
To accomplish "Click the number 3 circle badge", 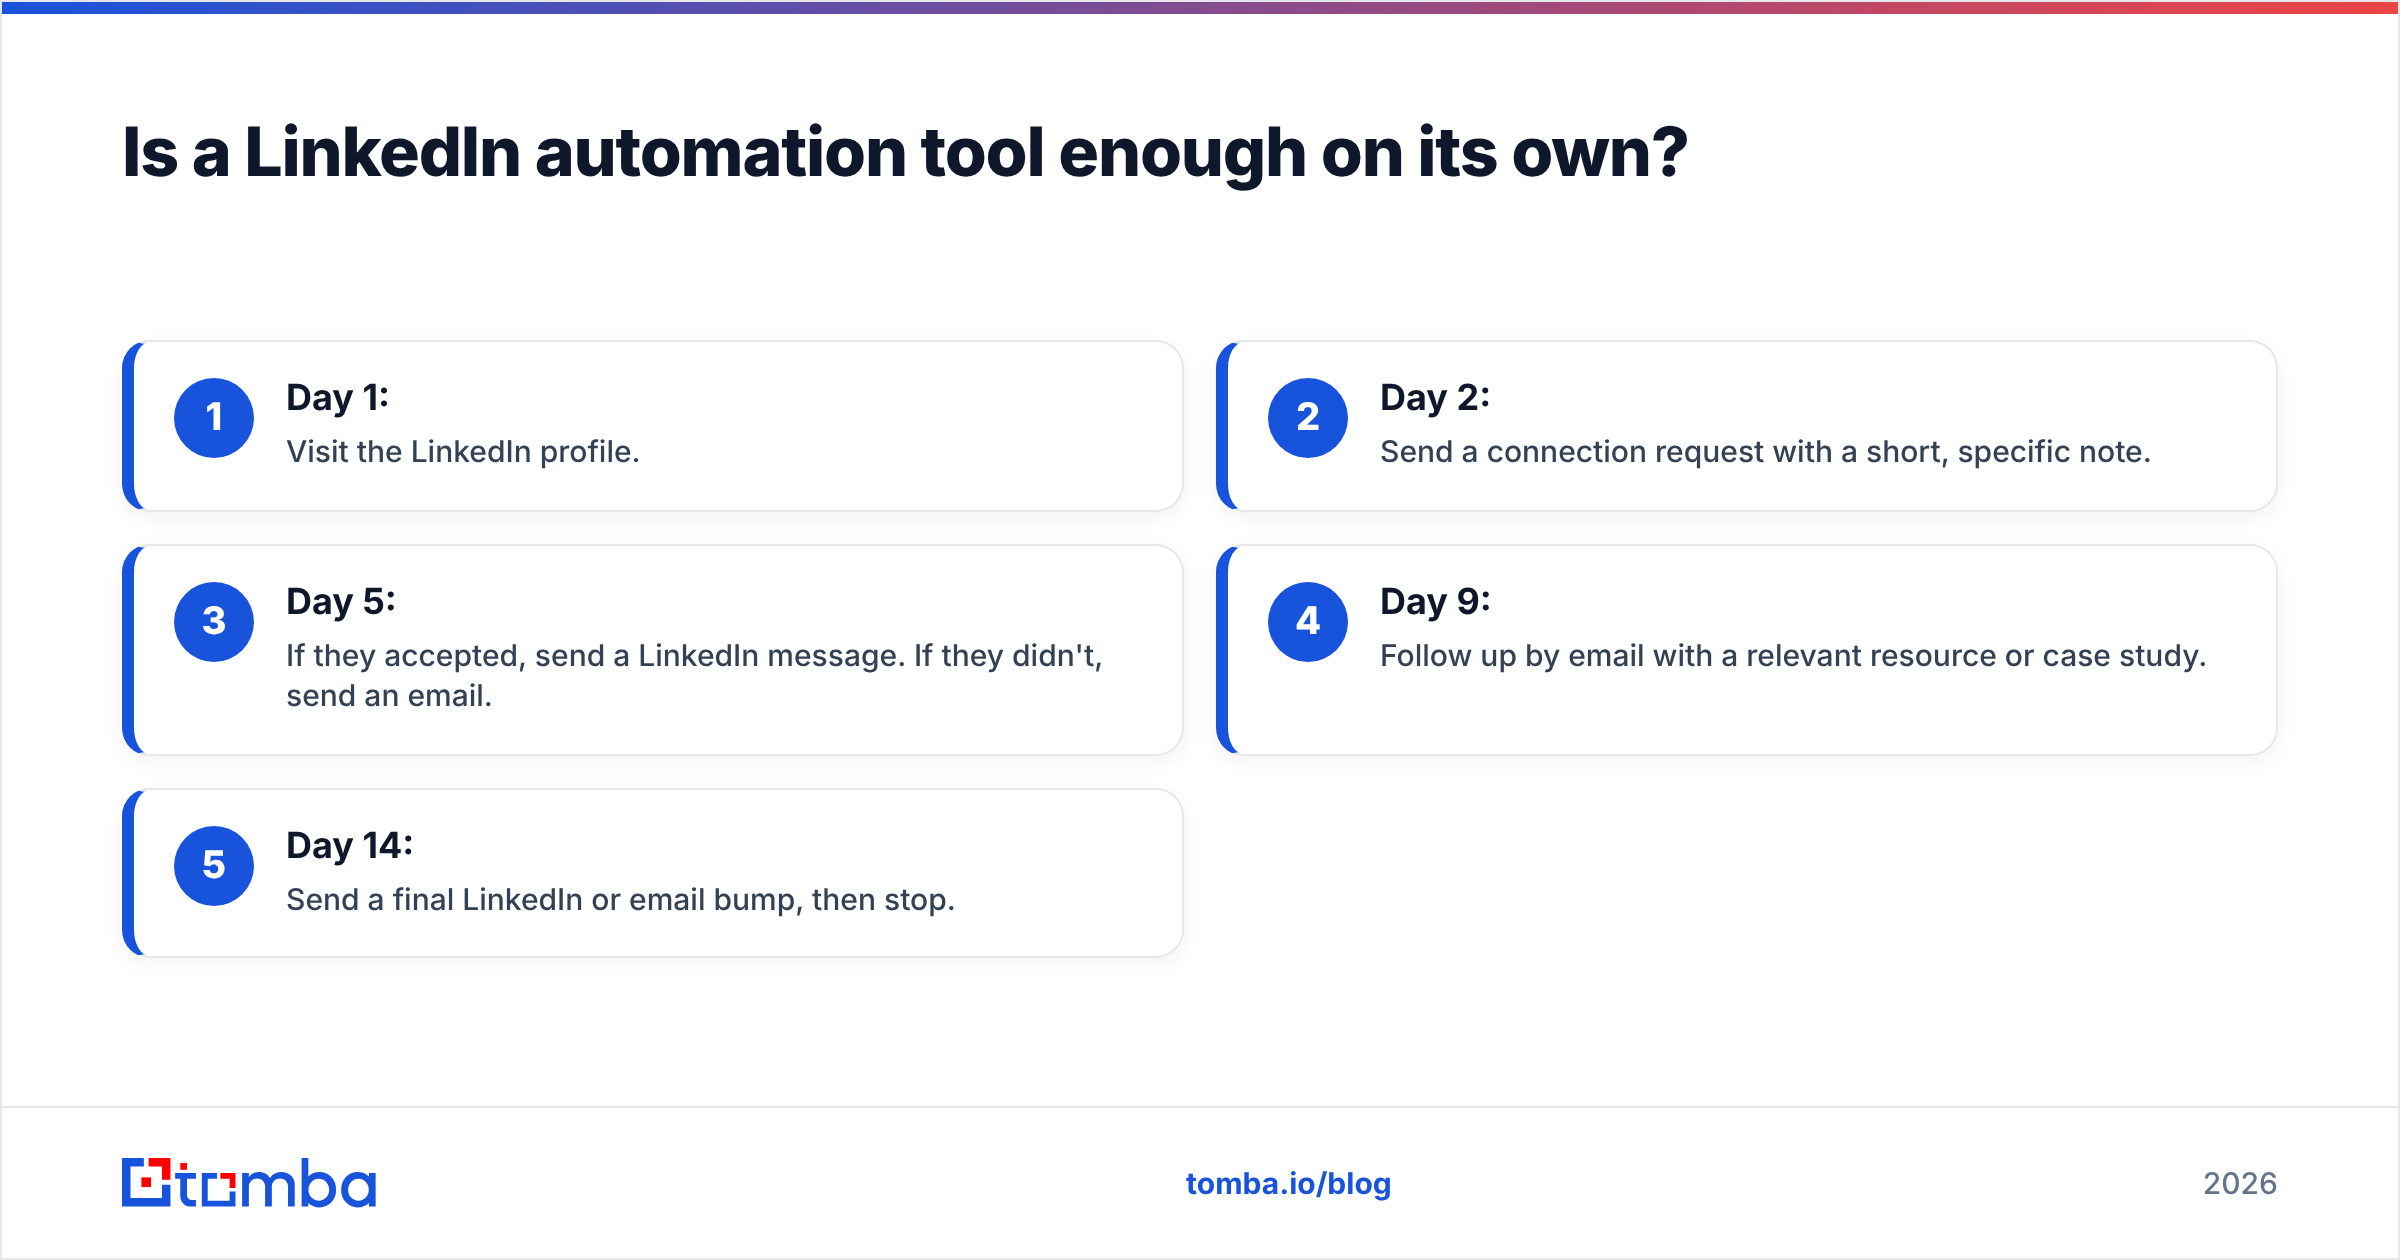I will (x=214, y=622).
